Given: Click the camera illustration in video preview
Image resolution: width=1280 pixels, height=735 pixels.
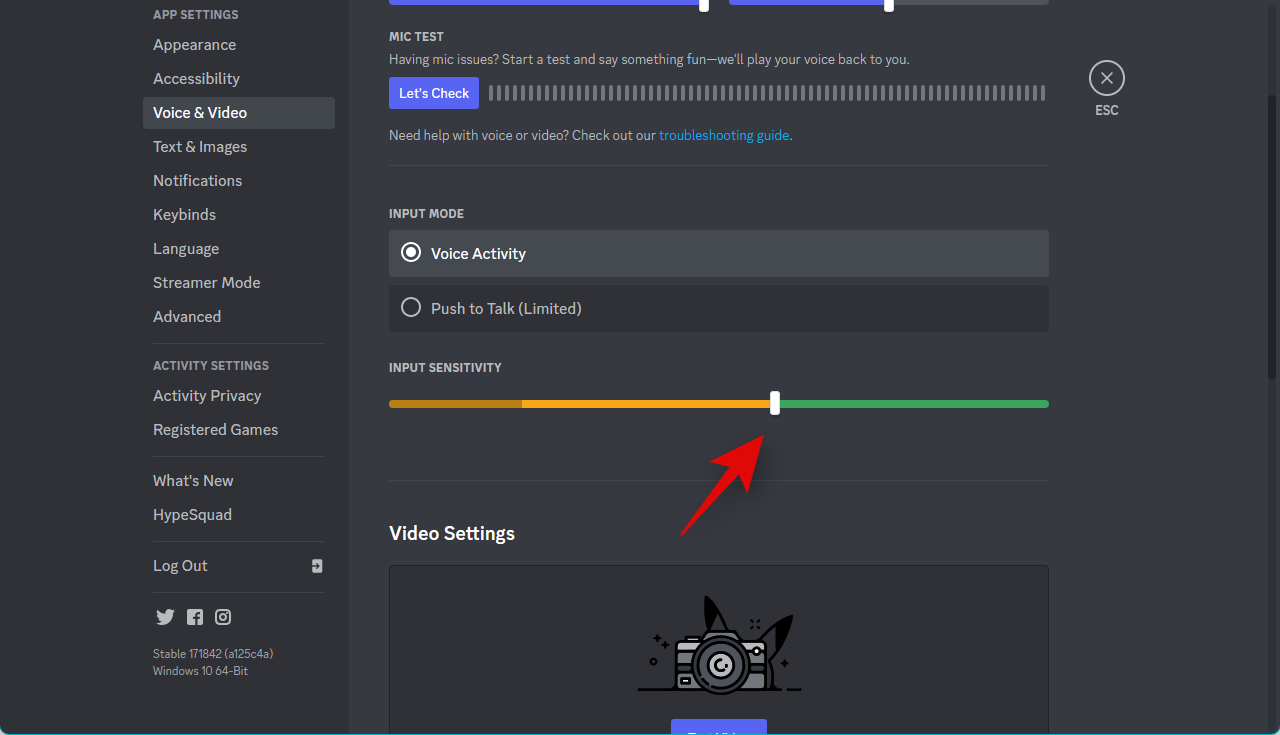Looking at the screenshot, I should pyautogui.click(x=718, y=648).
